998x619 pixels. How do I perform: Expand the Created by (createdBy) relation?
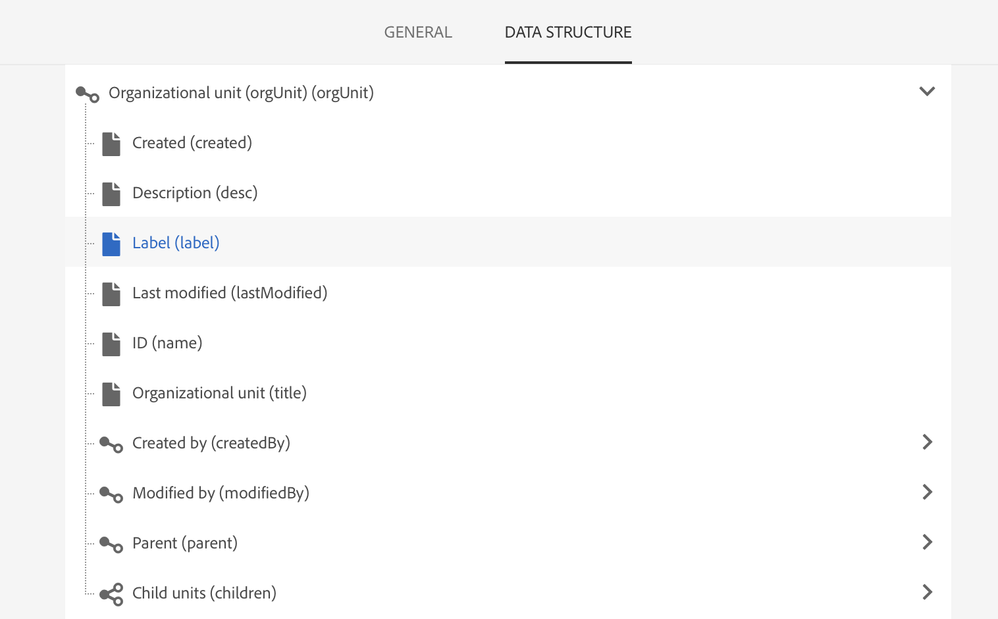coord(927,442)
